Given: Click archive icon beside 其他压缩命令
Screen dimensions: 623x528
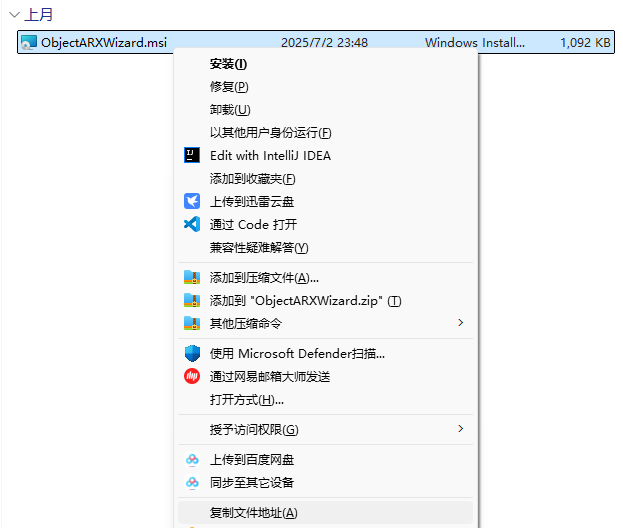Looking at the screenshot, I should [x=192, y=323].
